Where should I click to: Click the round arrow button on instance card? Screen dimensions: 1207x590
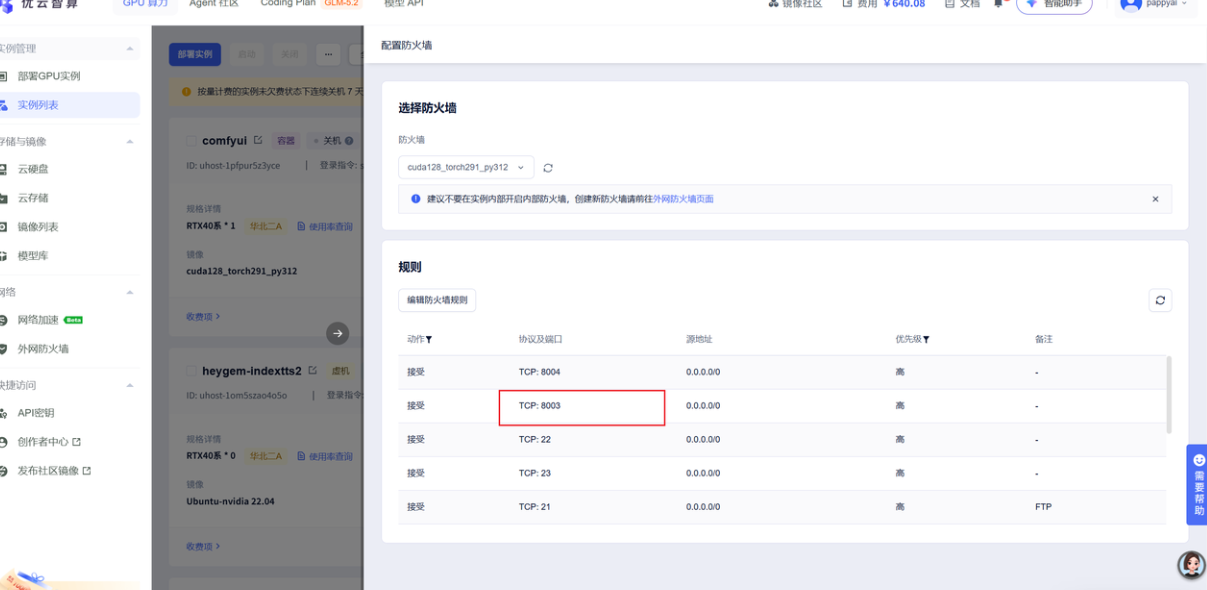338,333
